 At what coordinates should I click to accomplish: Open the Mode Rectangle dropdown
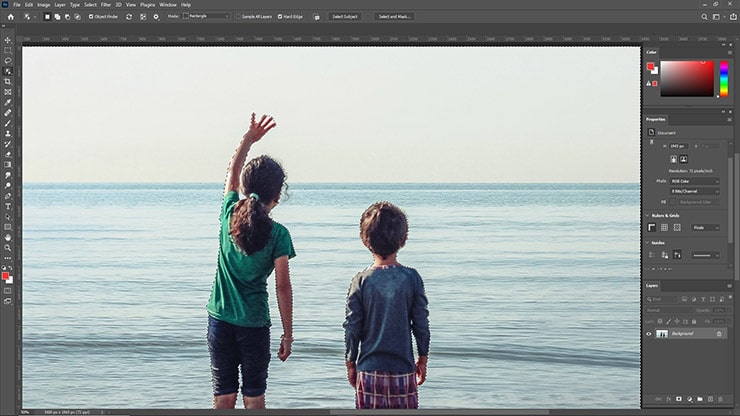point(206,16)
